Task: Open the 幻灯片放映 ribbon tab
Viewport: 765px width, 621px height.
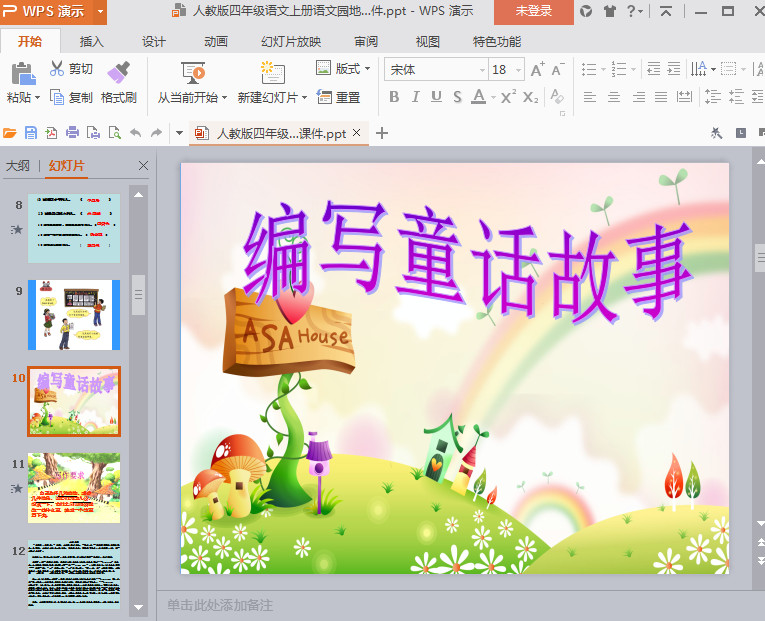Action: tap(291, 42)
